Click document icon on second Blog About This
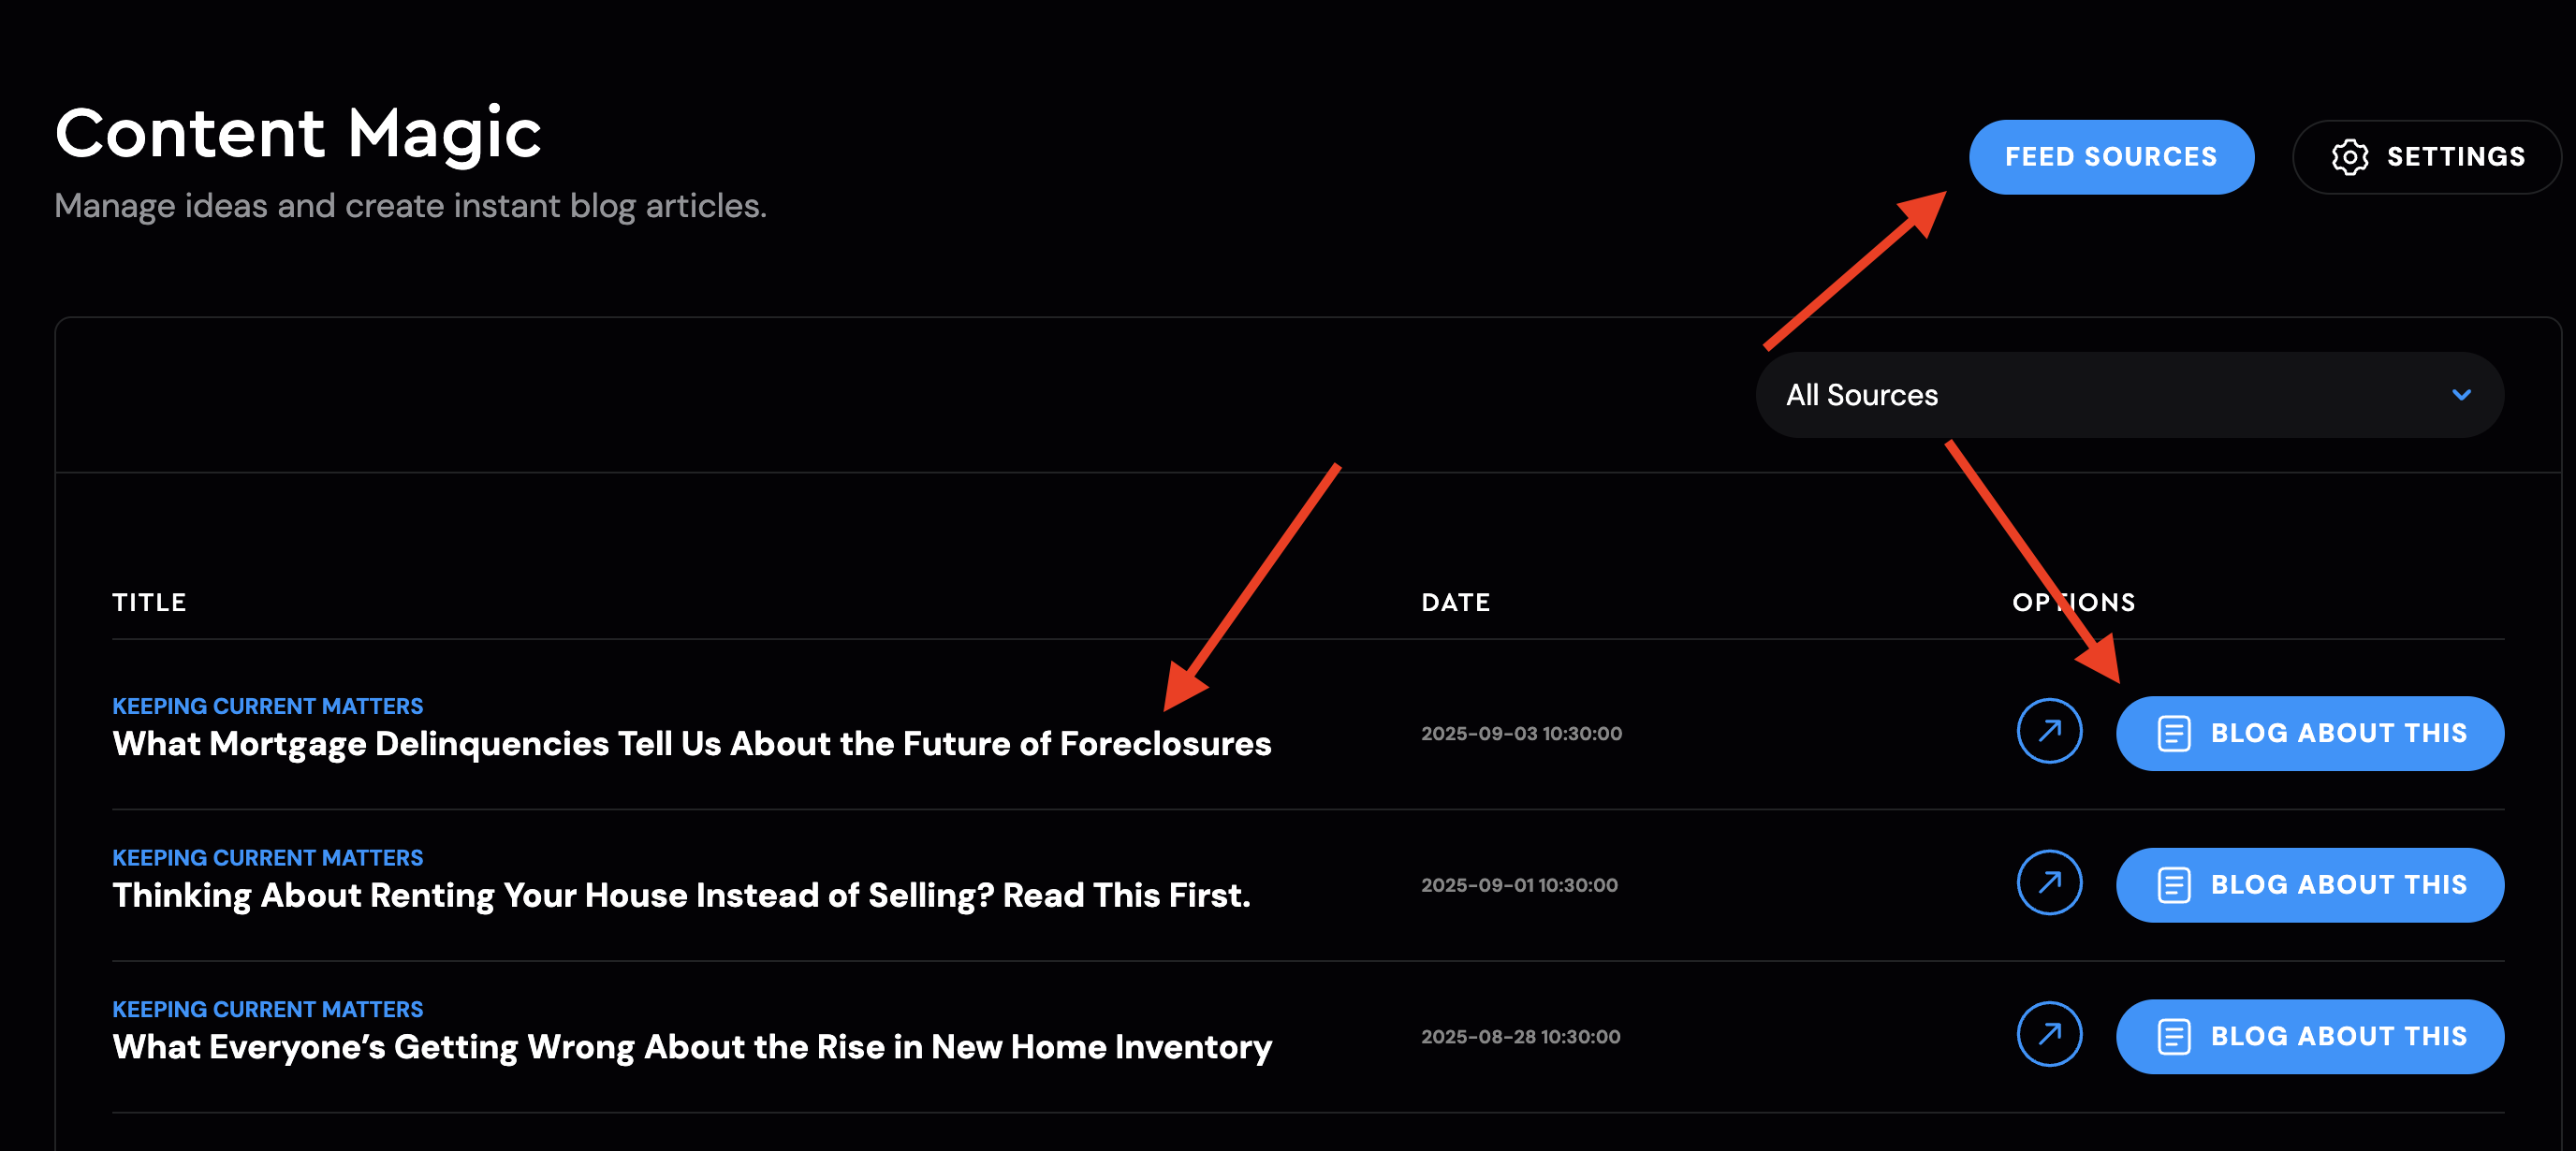 coord(2174,885)
